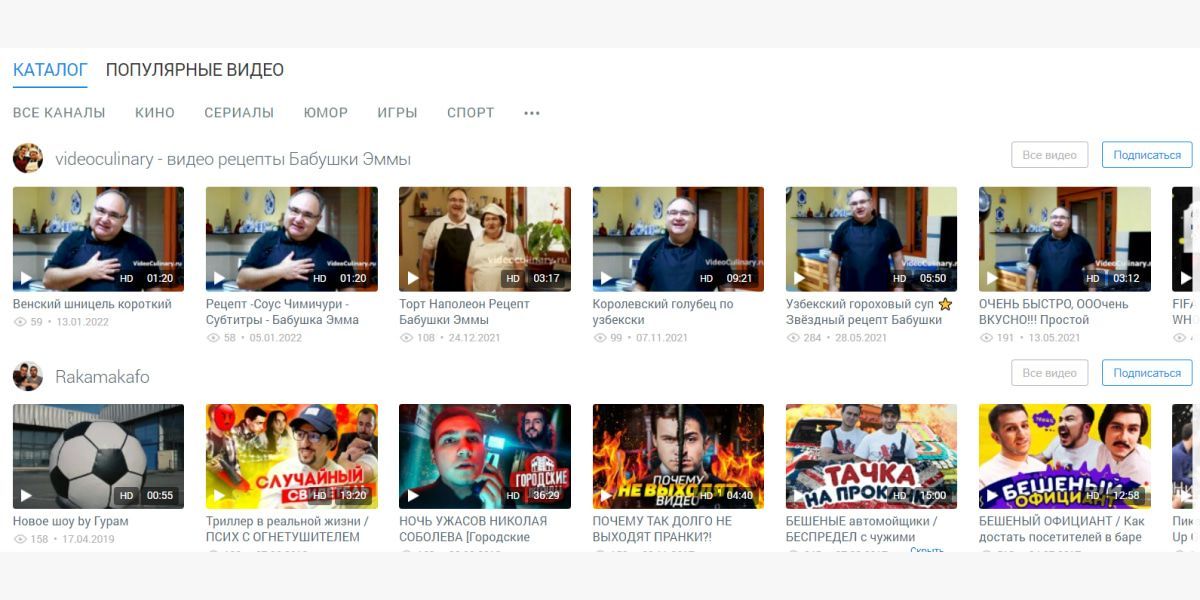The width and height of the screenshot is (1200, 600).
Task: Click the 36:29 duration label
Action: click(546, 495)
